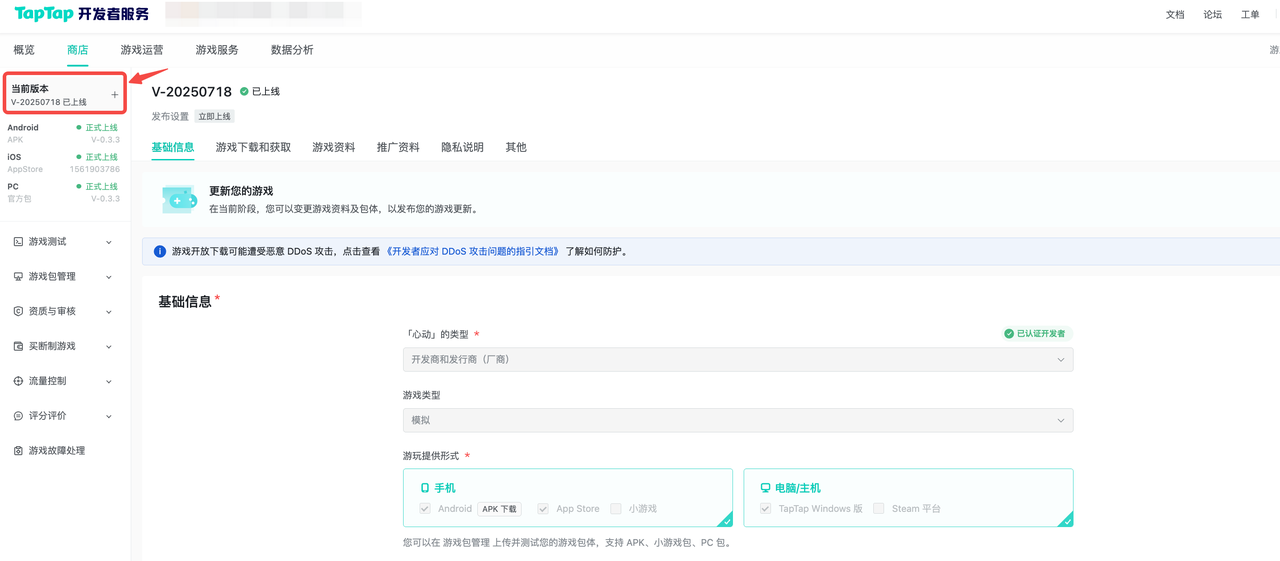Toggle the Android checkbox
1280x561 pixels.
[425, 509]
